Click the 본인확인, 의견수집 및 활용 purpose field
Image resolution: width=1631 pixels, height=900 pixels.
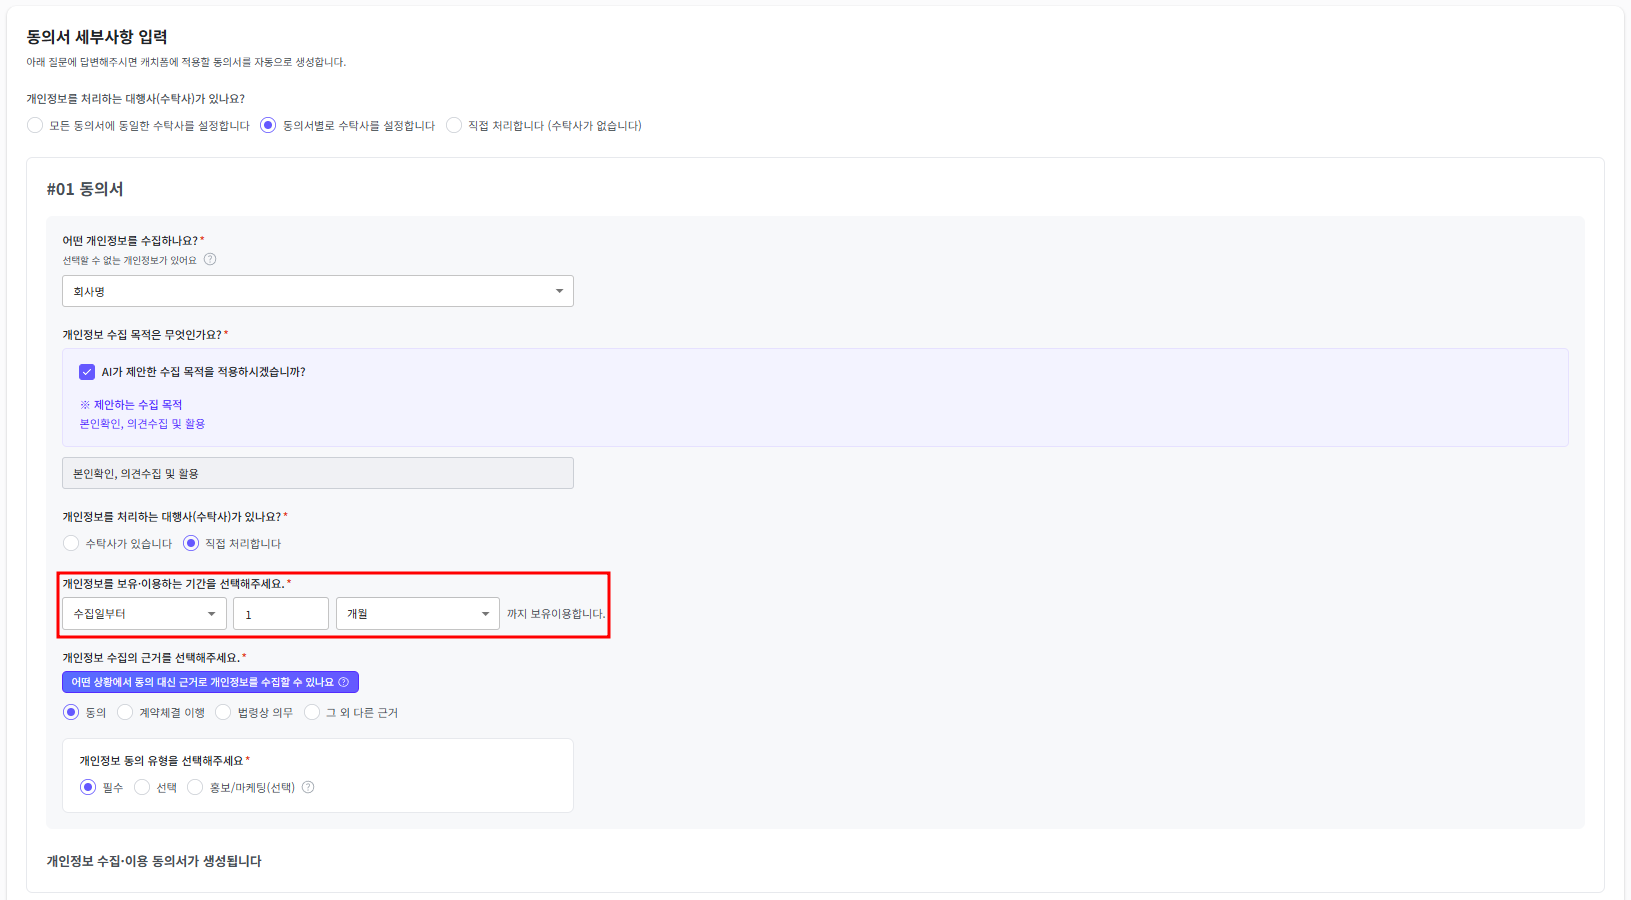point(318,473)
